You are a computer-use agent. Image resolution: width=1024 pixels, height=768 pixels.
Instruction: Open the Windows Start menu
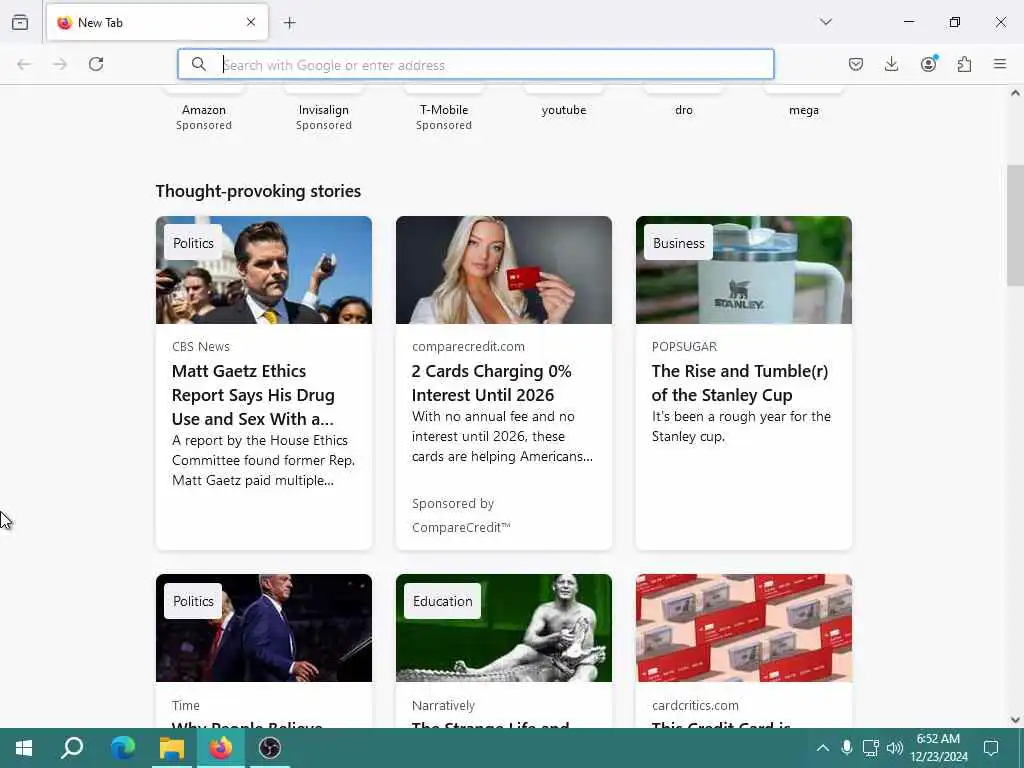24,748
